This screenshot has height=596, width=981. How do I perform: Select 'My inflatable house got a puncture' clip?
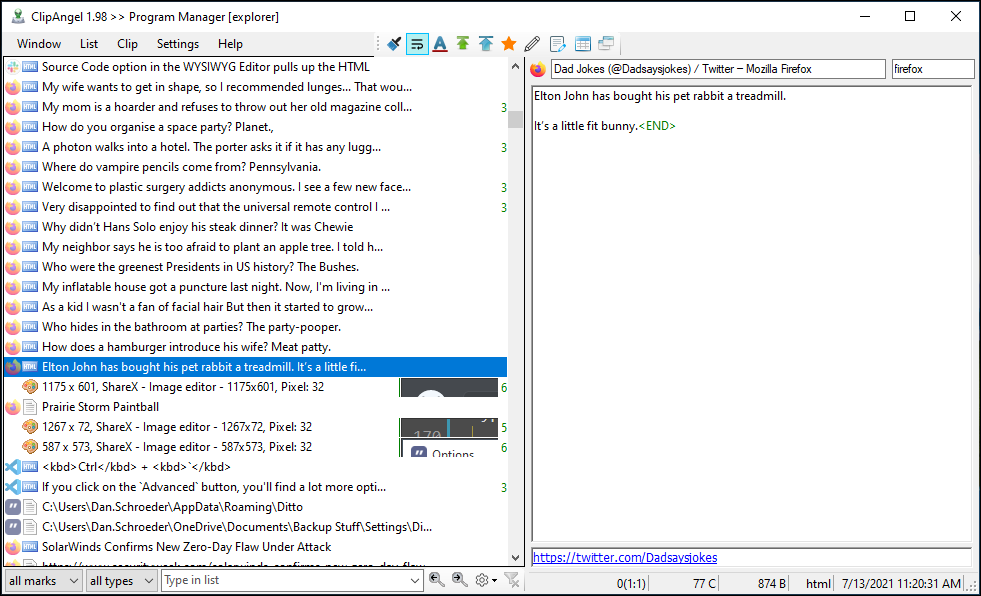[x=255, y=287]
